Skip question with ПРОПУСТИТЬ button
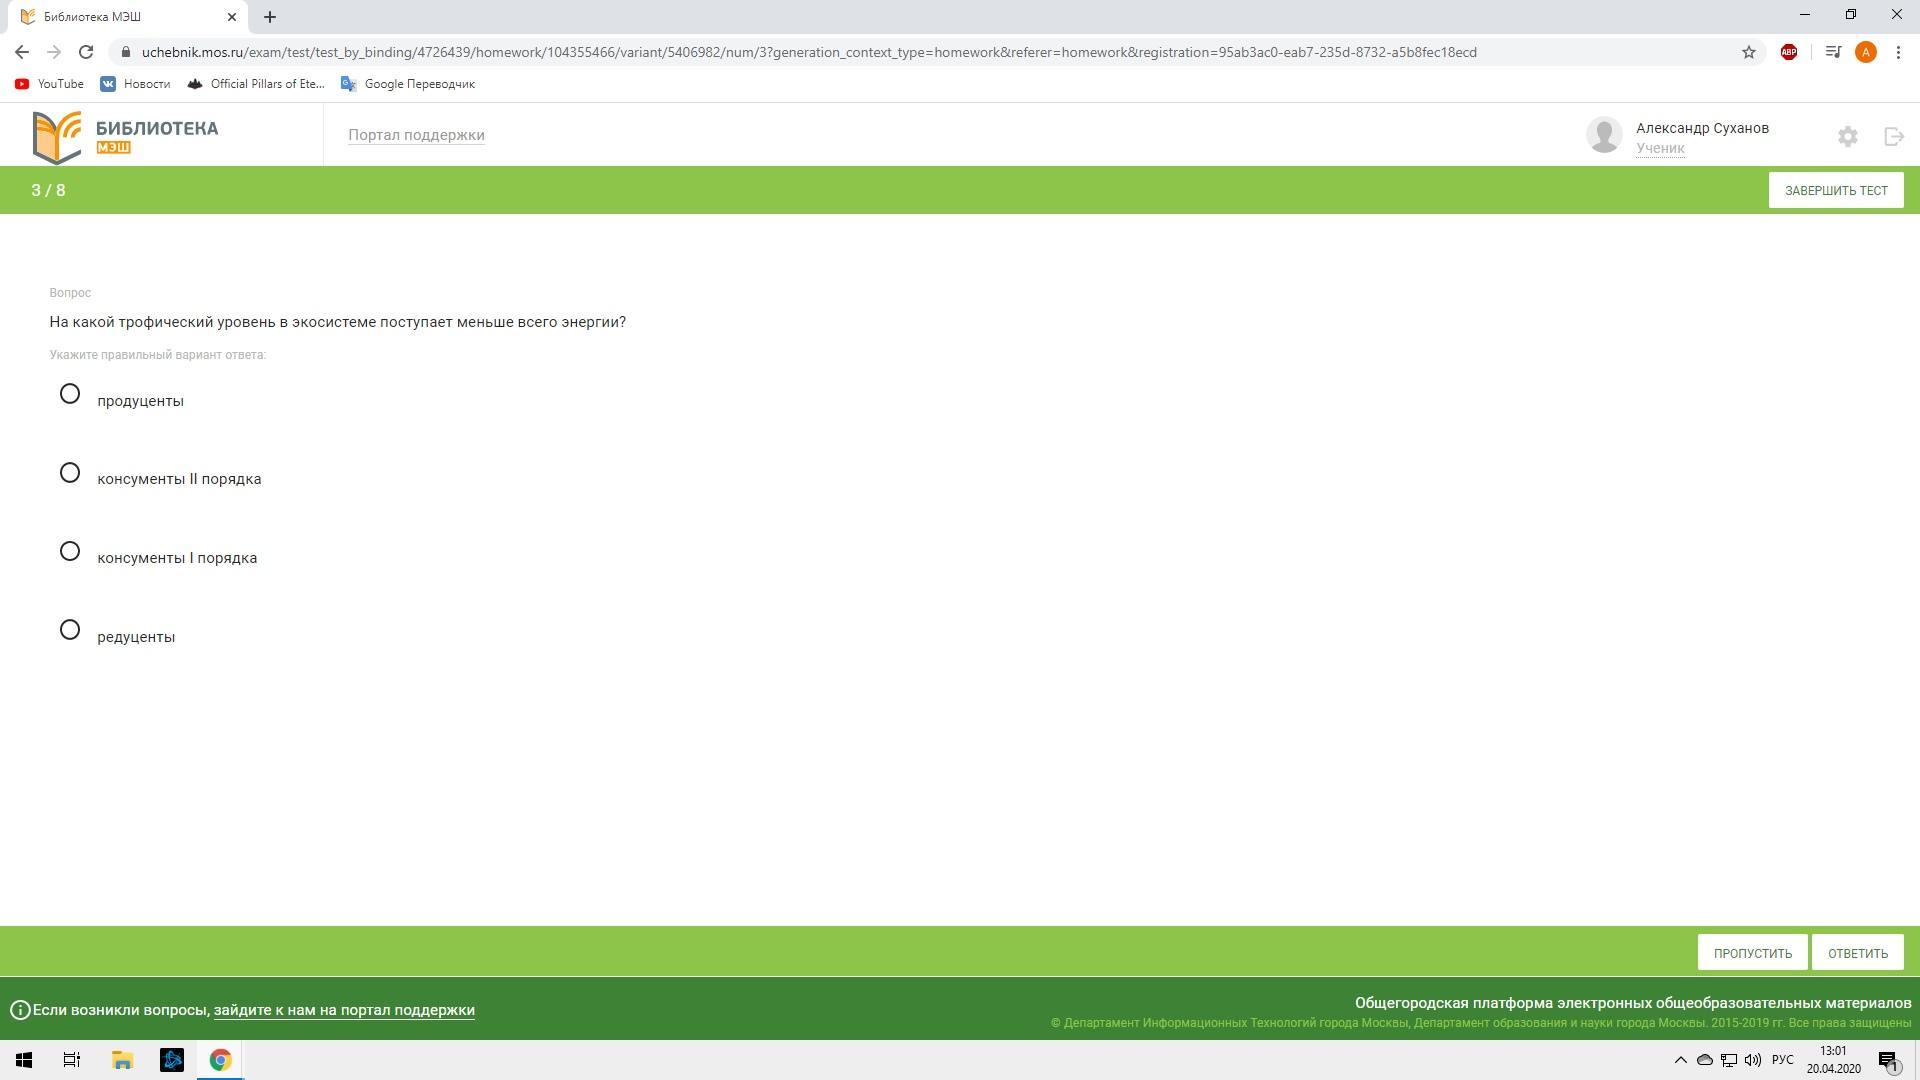 click(1752, 953)
